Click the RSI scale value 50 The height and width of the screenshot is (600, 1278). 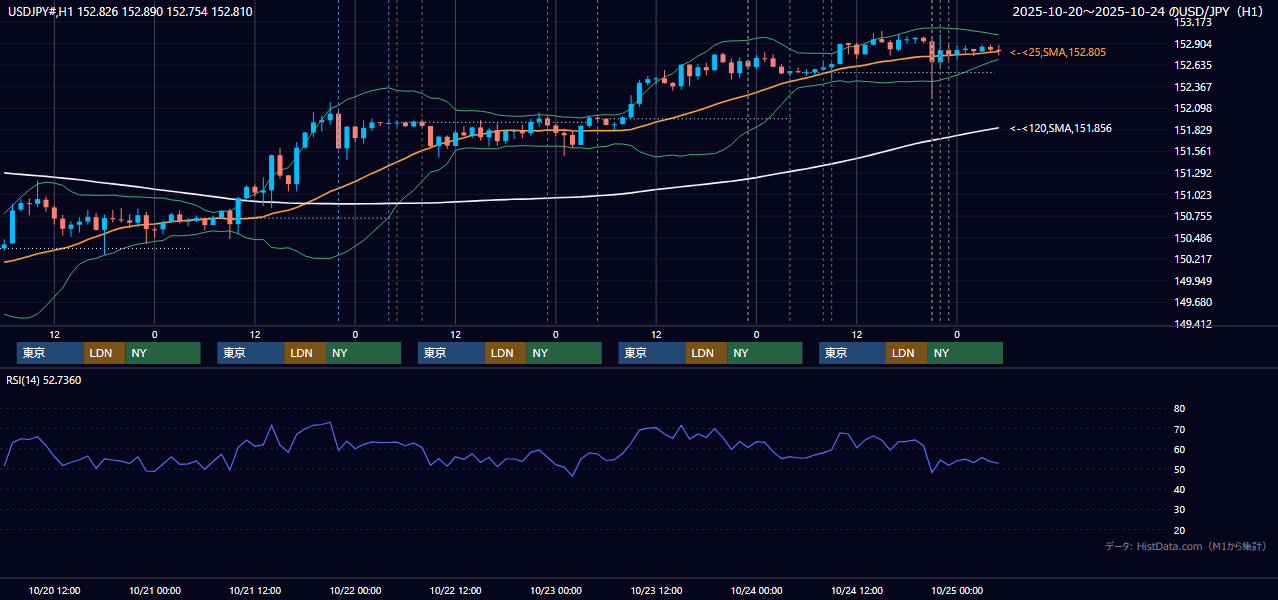pyautogui.click(x=1179, y=469)
